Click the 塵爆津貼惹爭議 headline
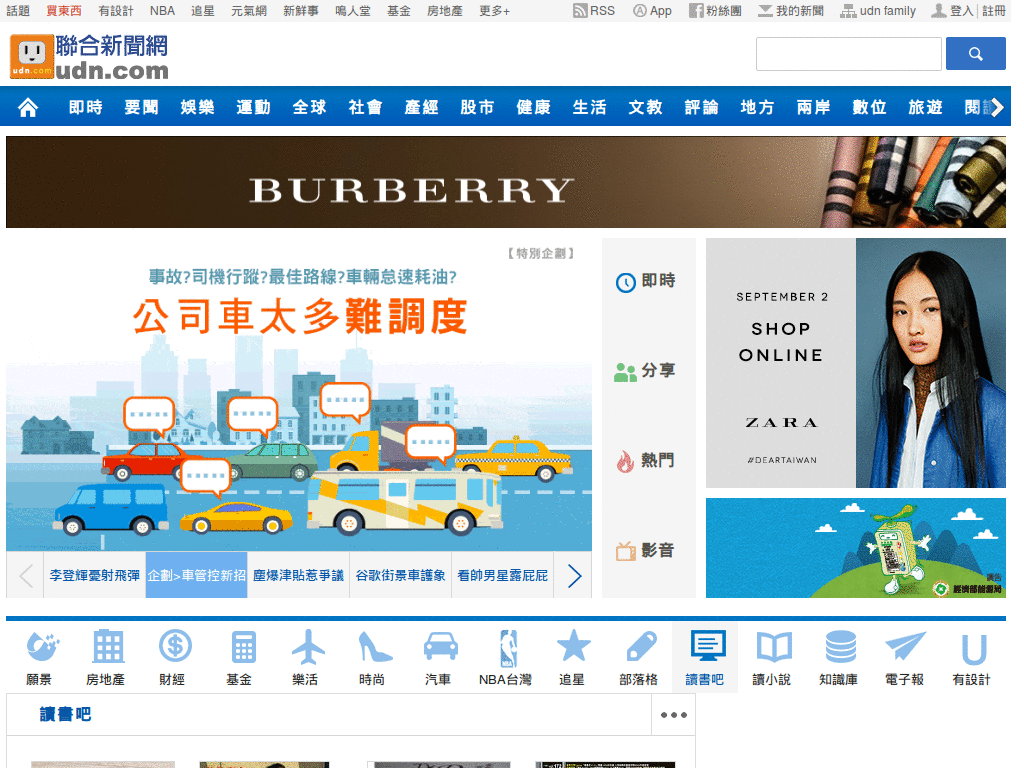This screenshot has height=768, width=1024. point(298,576)
